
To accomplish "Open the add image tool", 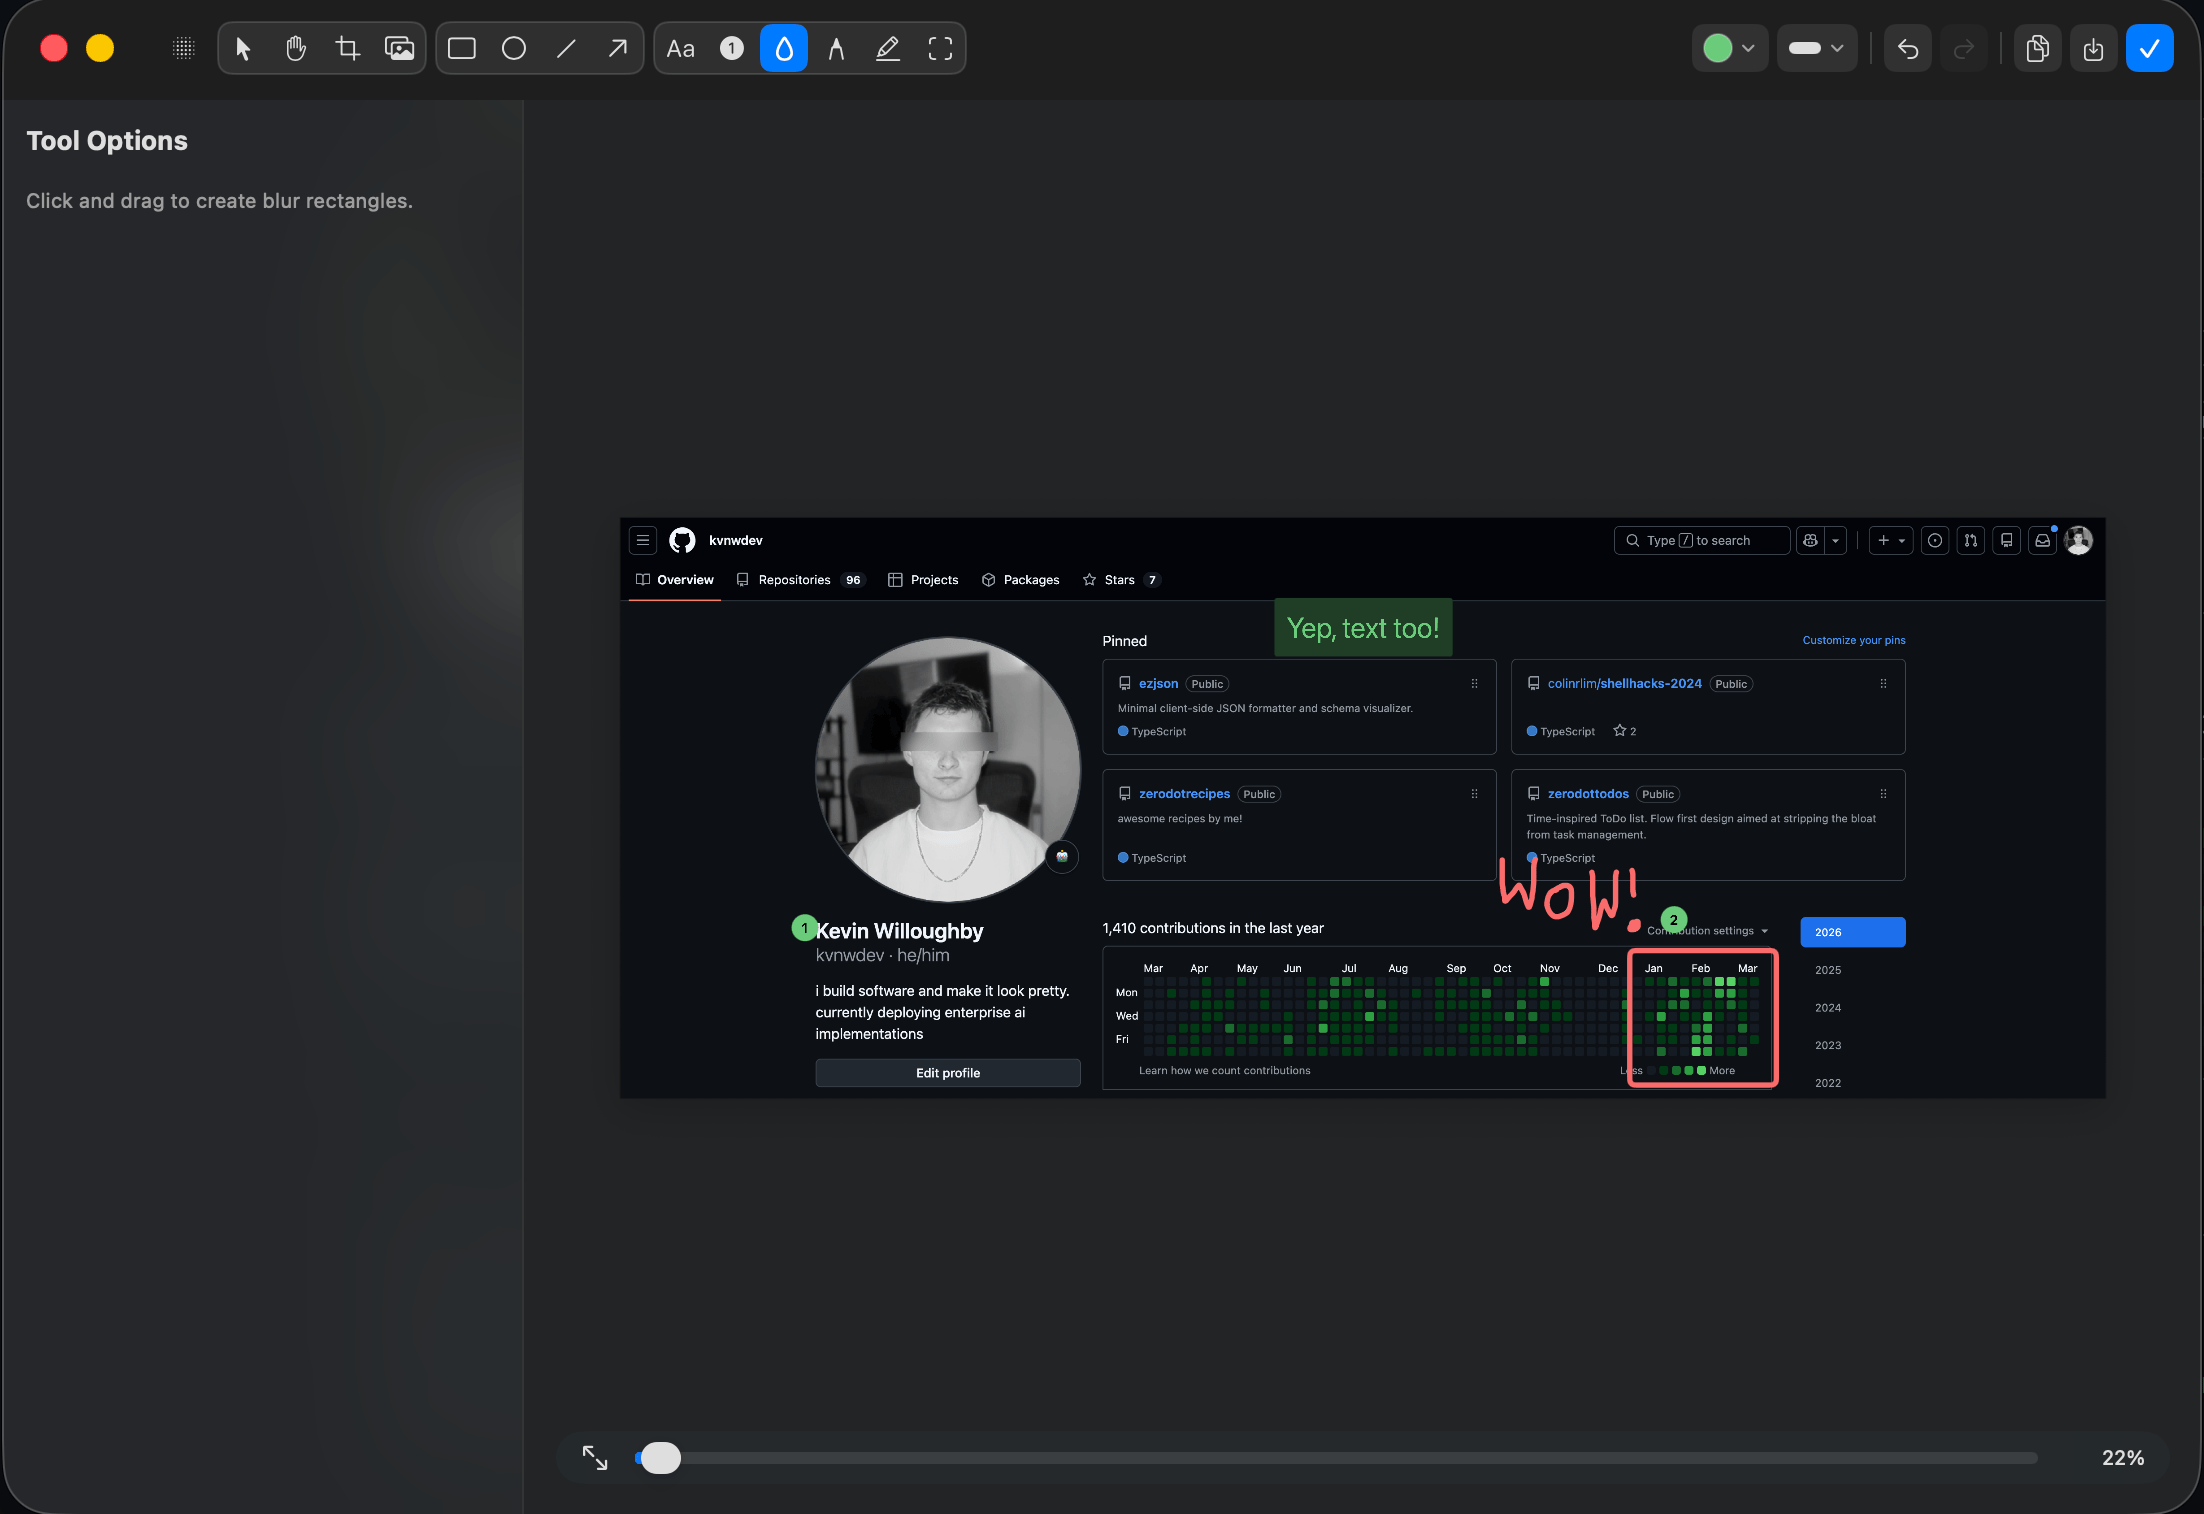I will 399,48.
